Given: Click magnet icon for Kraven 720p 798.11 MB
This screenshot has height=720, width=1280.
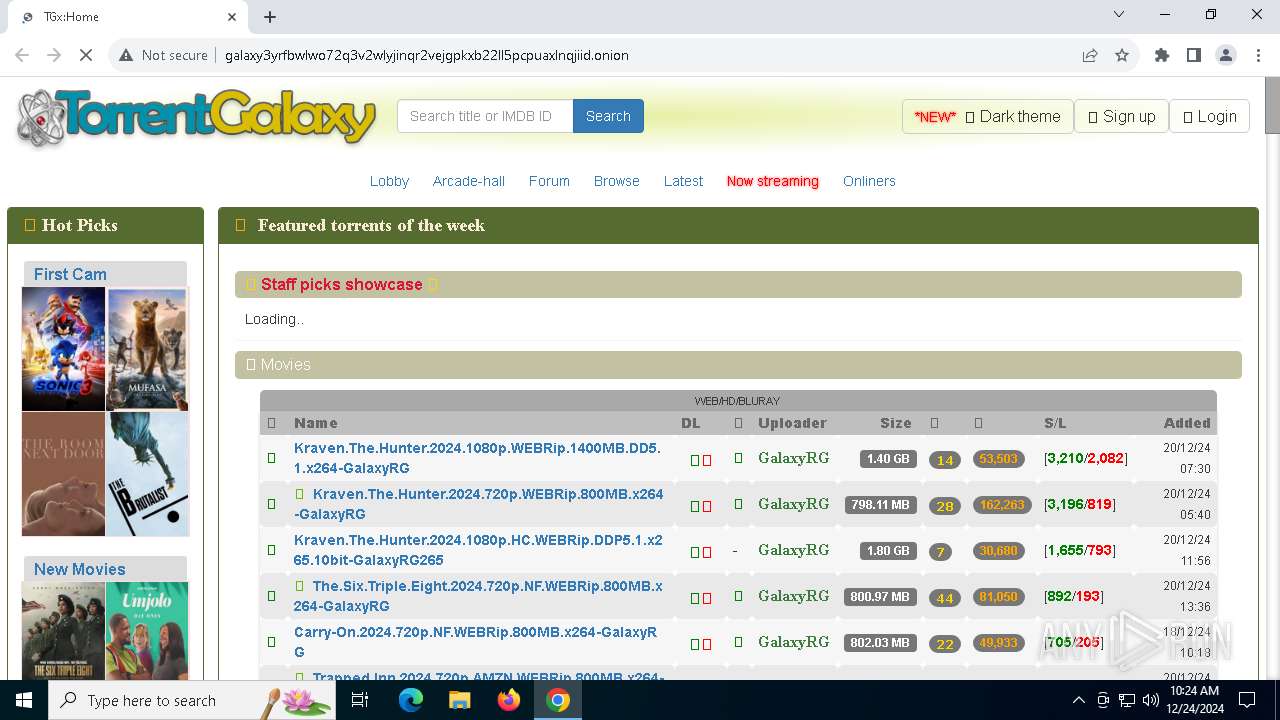Looking at the screenshot, I should [x=707, y=506].
